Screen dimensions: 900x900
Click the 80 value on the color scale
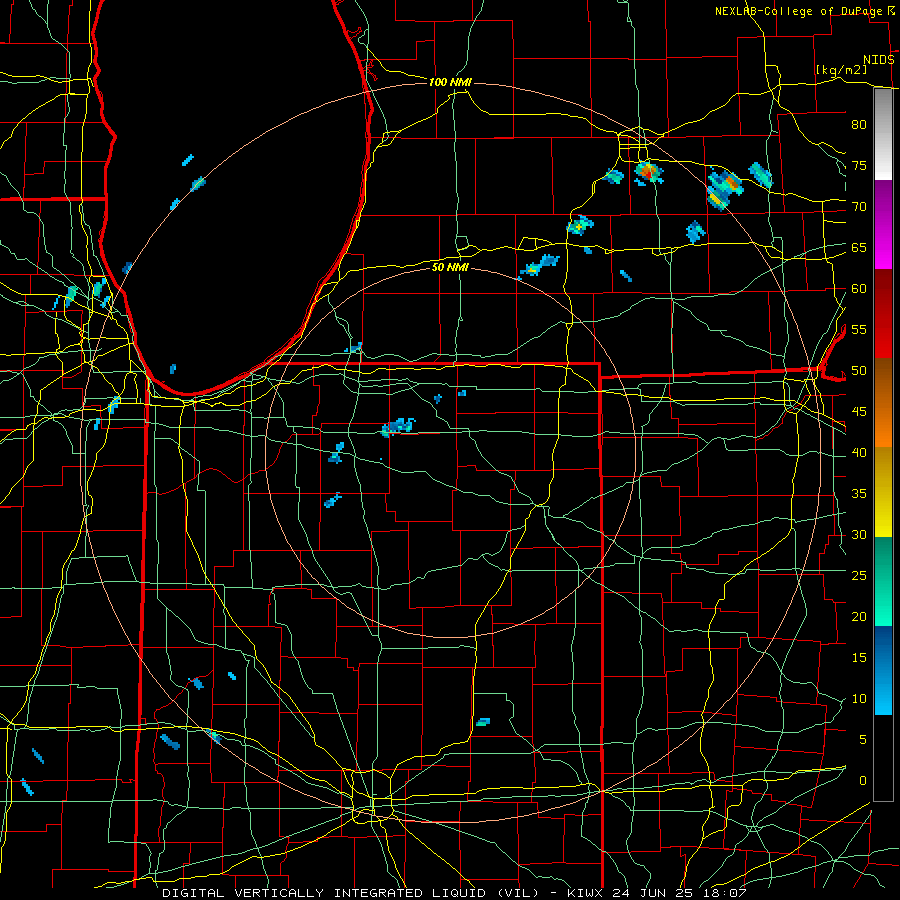859,125
